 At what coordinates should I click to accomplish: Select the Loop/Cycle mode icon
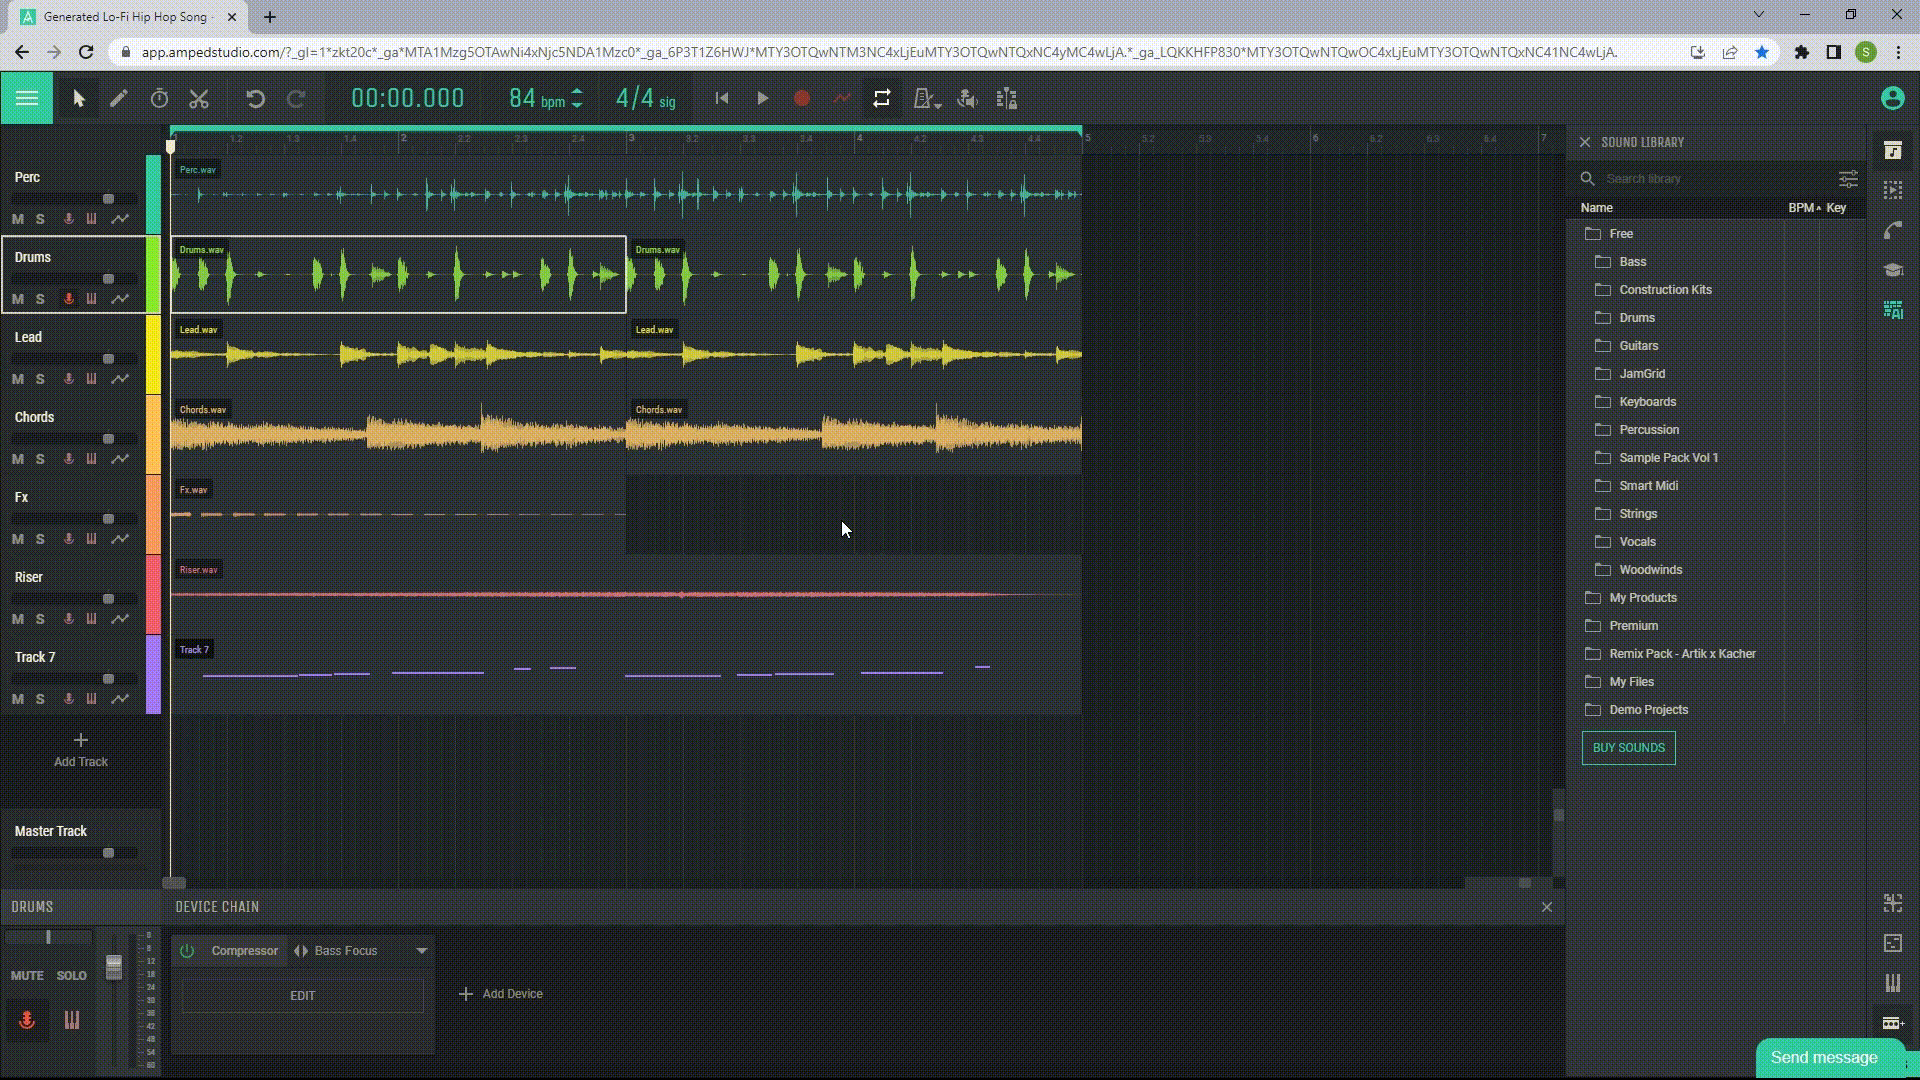[882, 99]
